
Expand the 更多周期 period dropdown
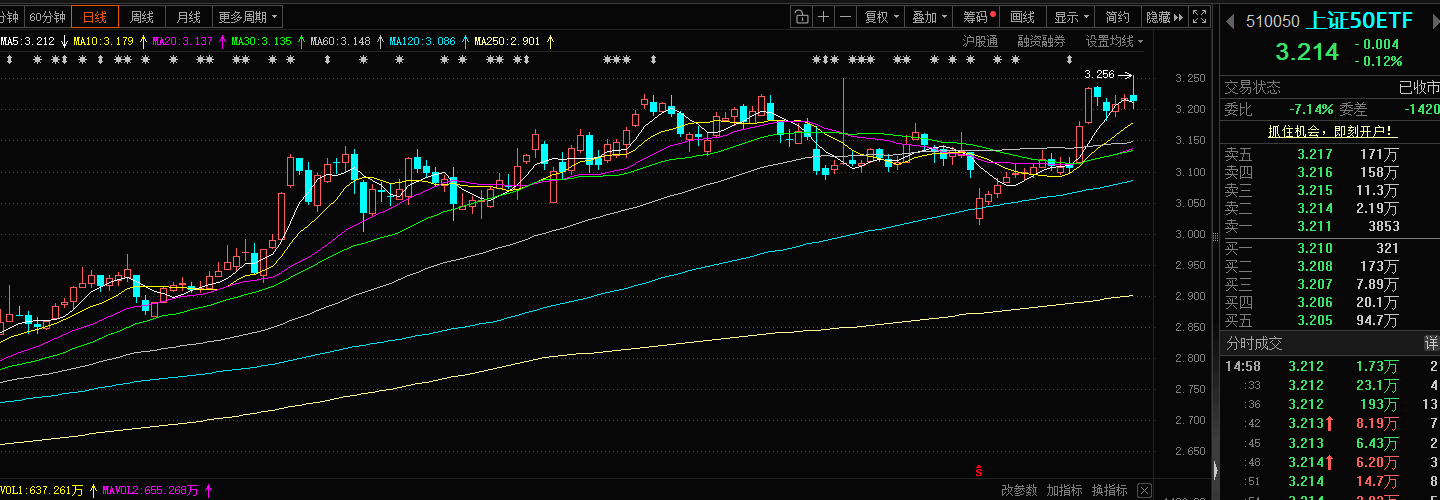coord(248,17)
